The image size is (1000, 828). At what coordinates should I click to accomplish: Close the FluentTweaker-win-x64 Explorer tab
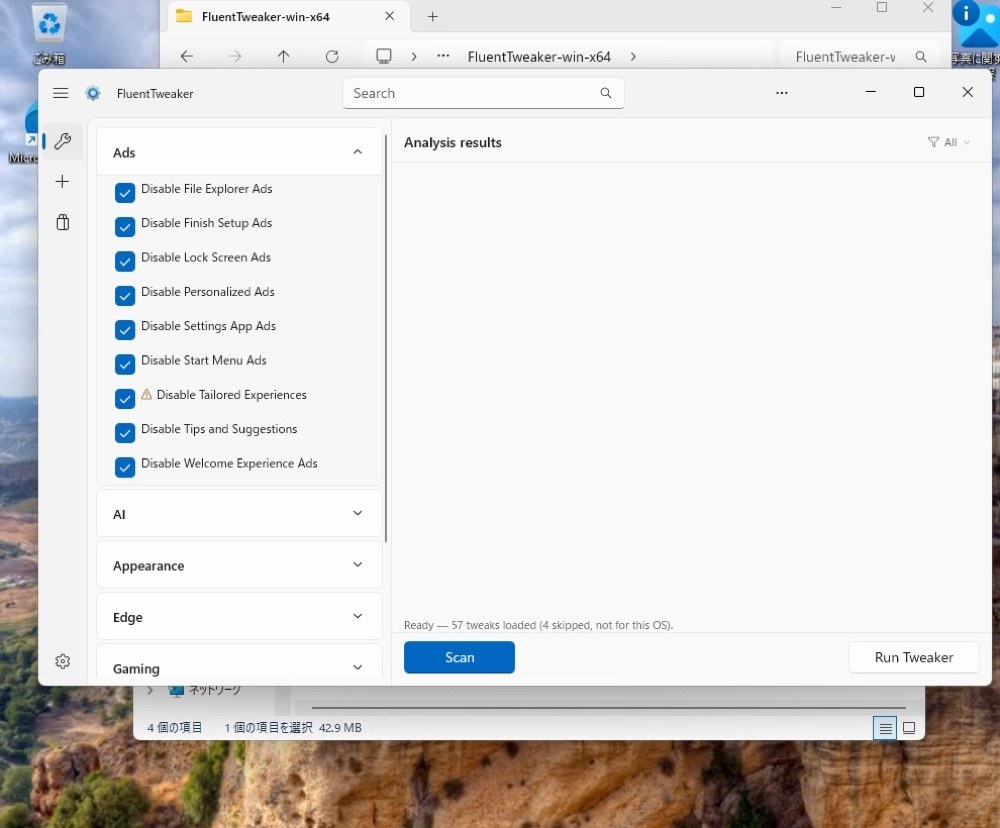[x=390, y=16]
